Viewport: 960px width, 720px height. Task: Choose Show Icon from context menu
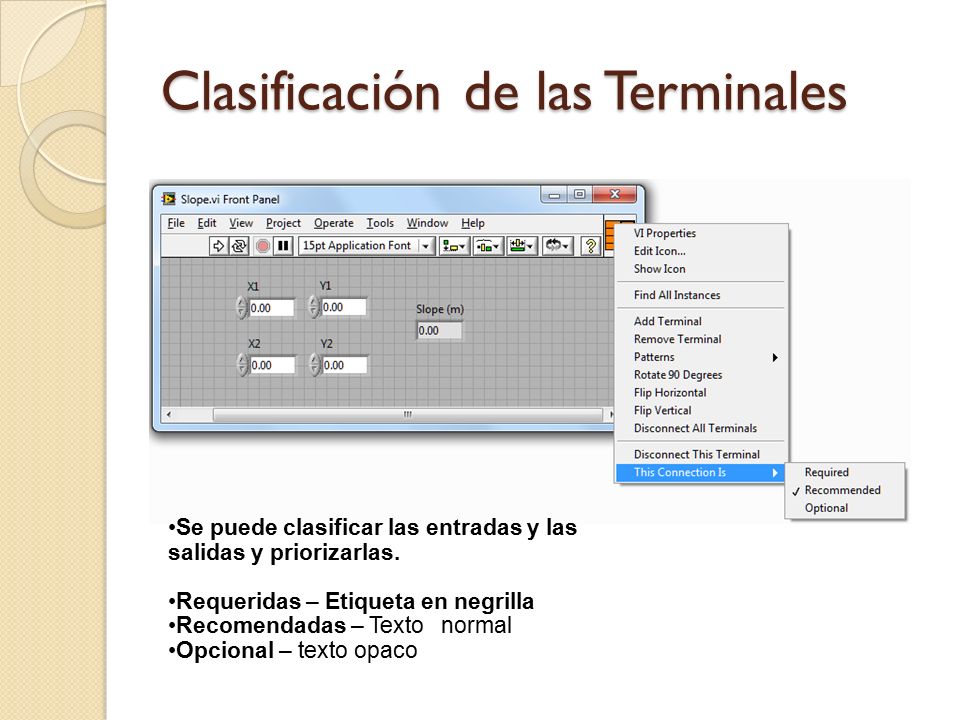(700, 269)
